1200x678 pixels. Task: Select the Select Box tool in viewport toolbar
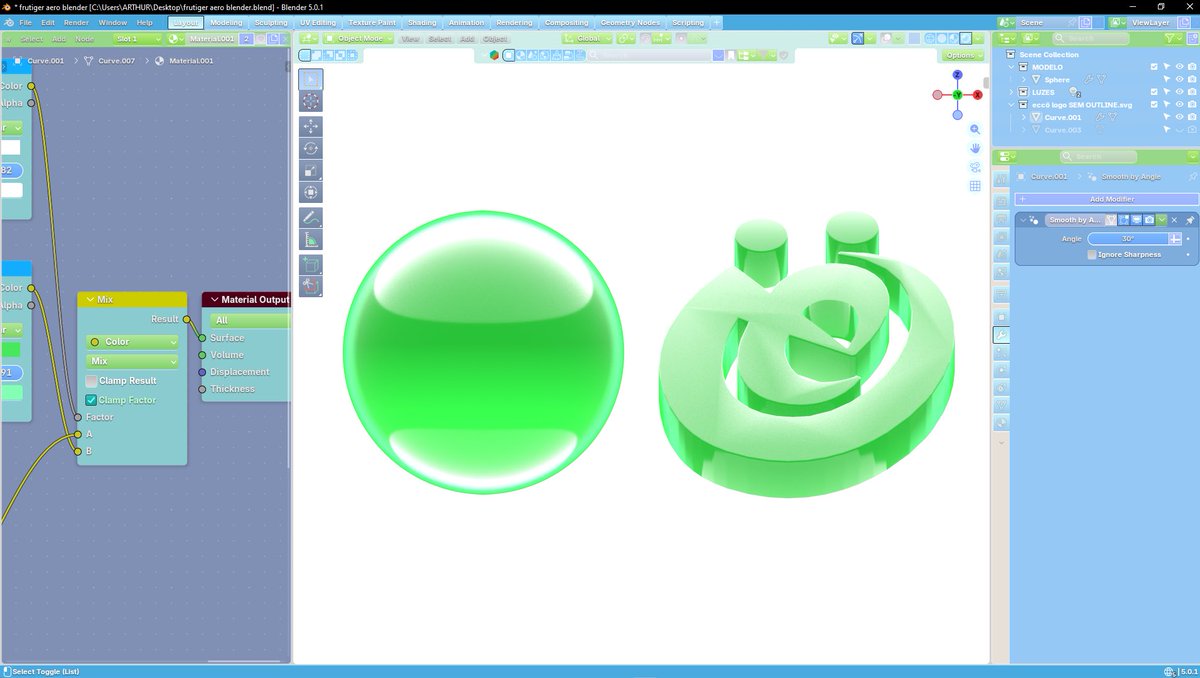tap(311, 79)
